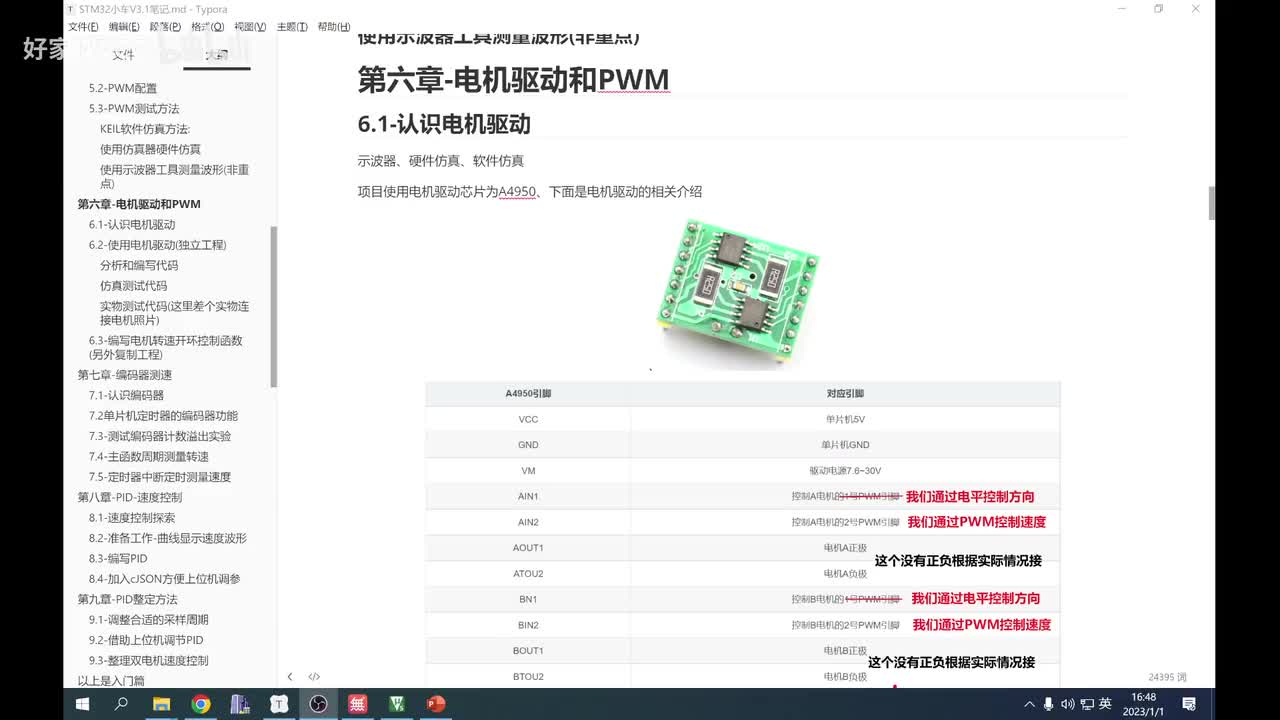Viewport: 1280px width, 720px height.
Task: Open the volume tray control
Action: click(x=1067, y=704)
